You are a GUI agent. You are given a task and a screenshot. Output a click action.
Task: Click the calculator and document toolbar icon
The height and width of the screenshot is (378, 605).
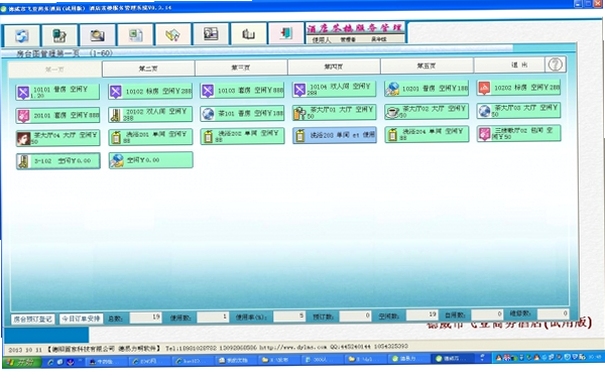(59, 35)
